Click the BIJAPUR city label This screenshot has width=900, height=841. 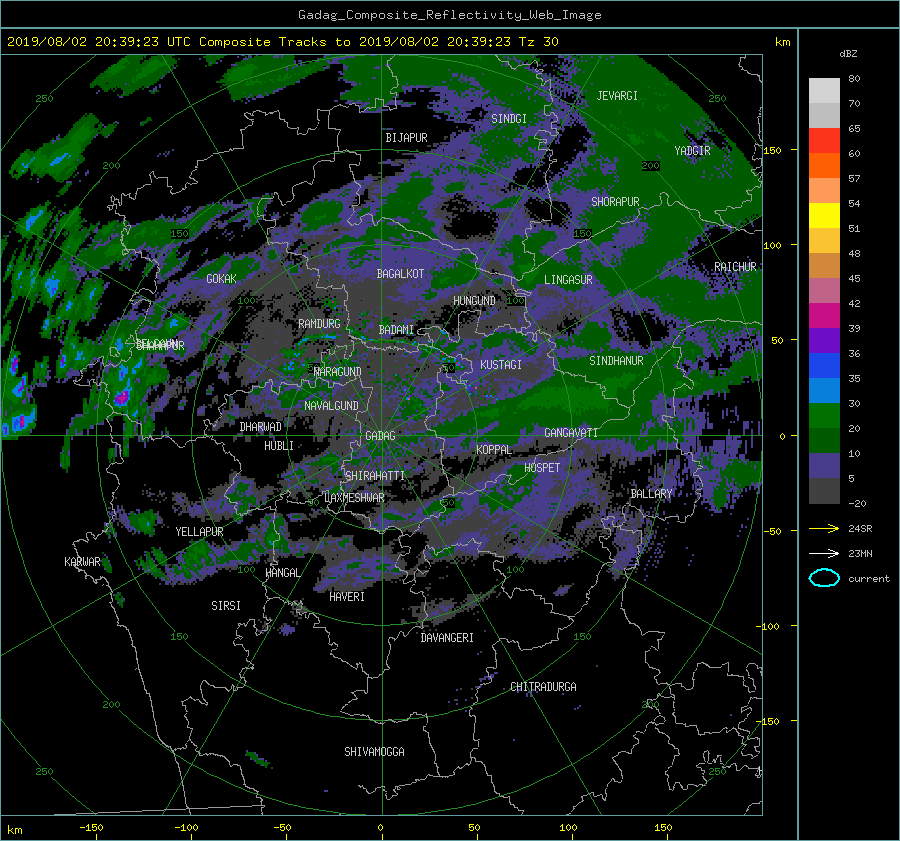pos(406,138)
